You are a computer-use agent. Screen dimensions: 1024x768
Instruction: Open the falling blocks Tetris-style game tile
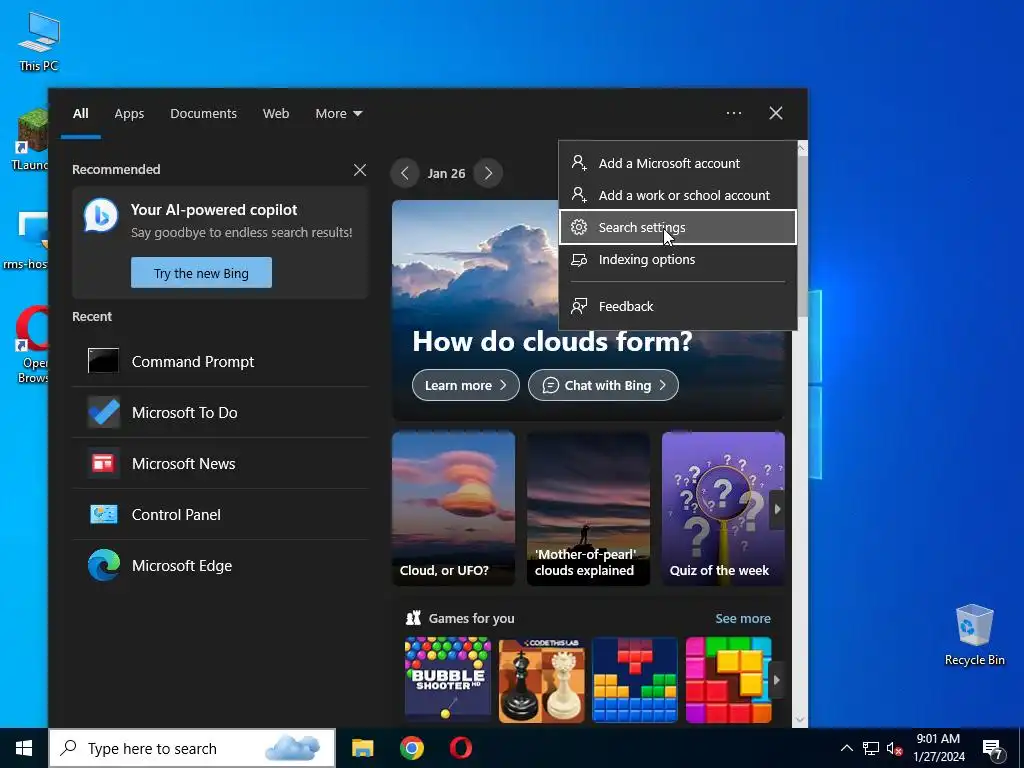coord(635,680)
